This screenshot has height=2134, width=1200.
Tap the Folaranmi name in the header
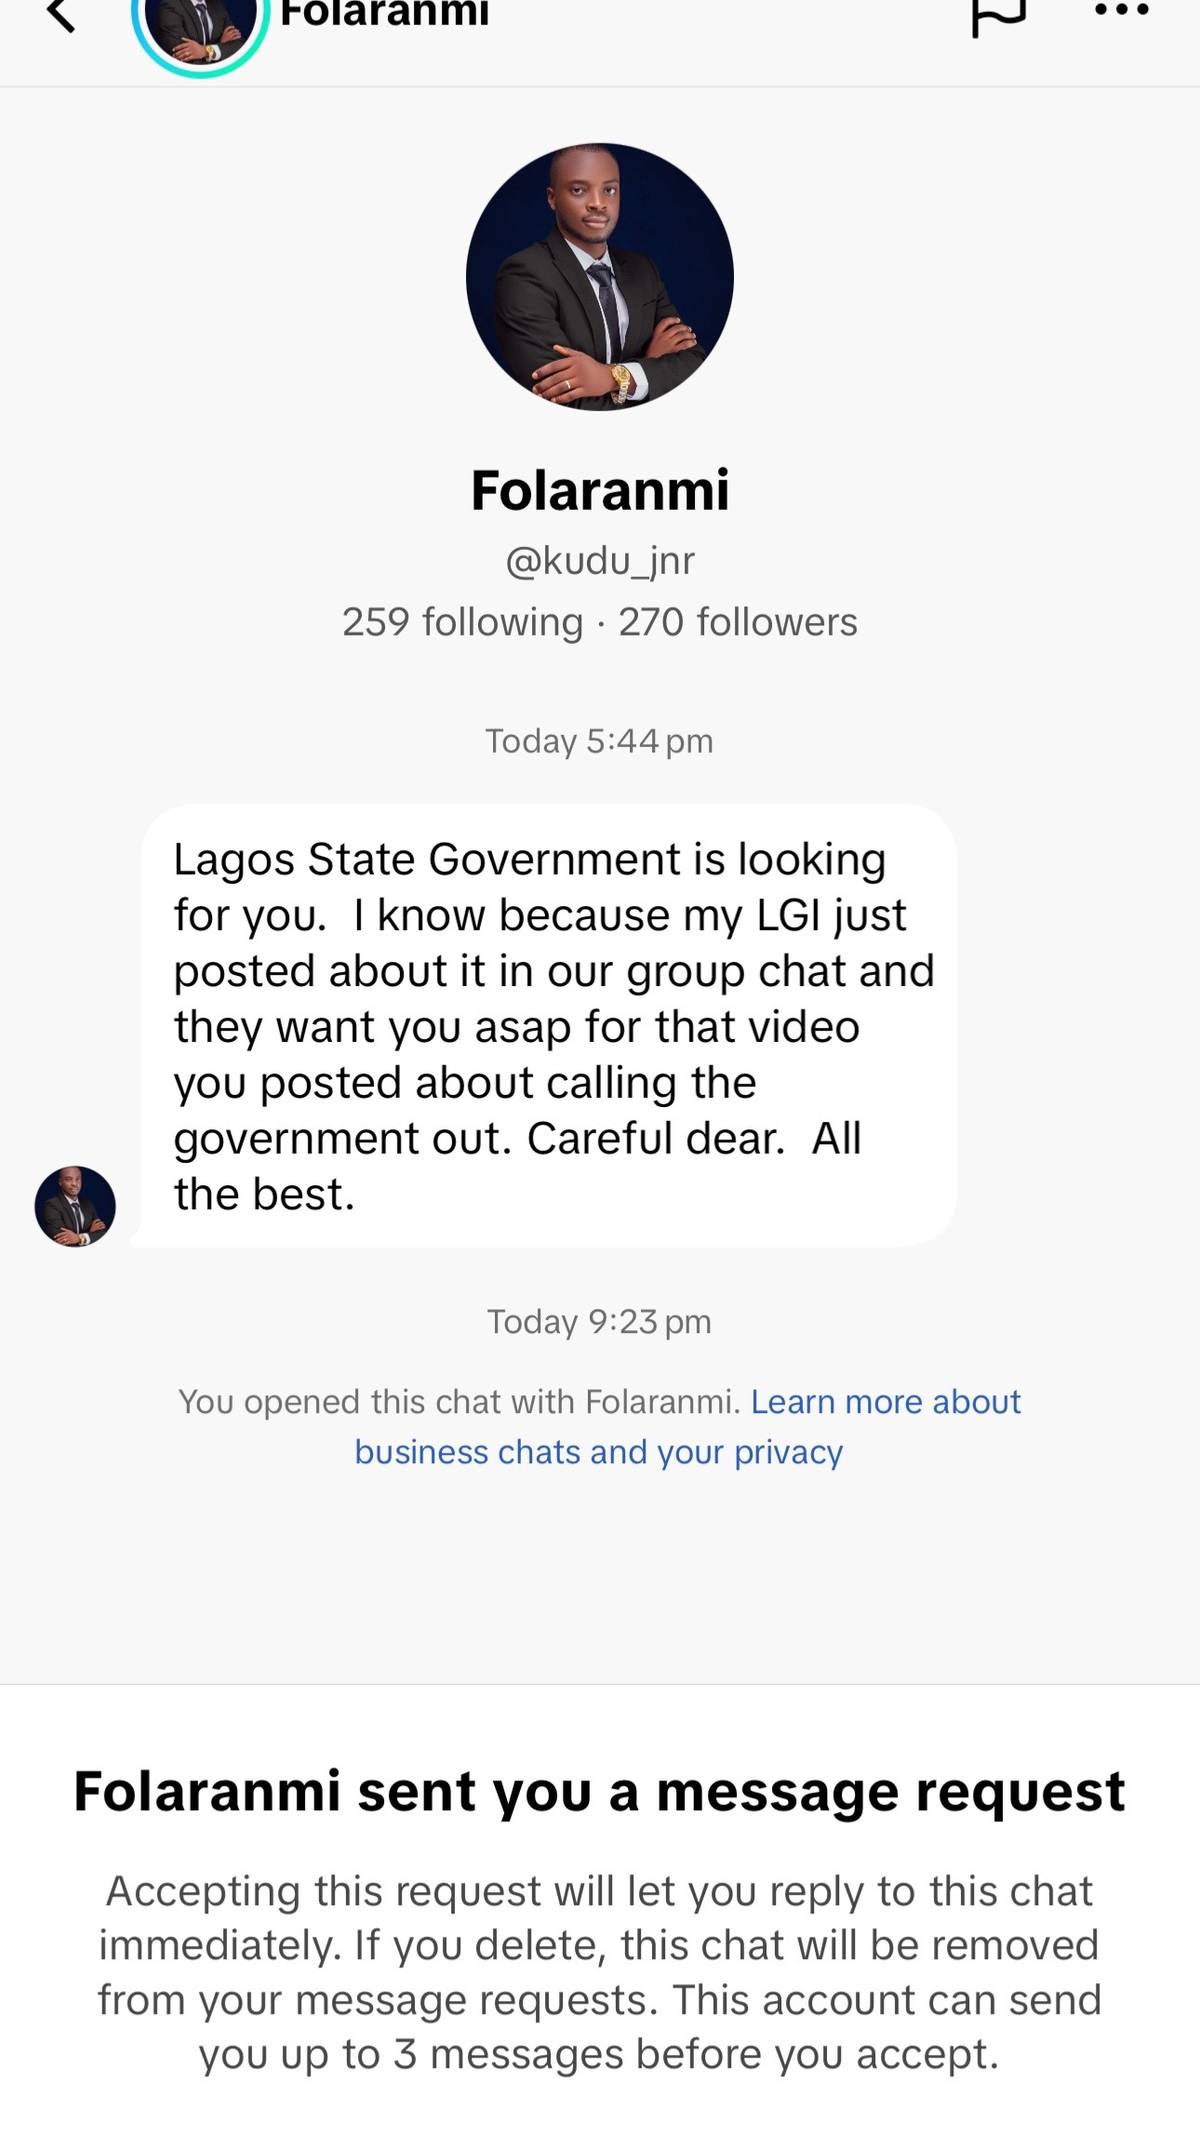pyautogui.click(x=384, y=14)
